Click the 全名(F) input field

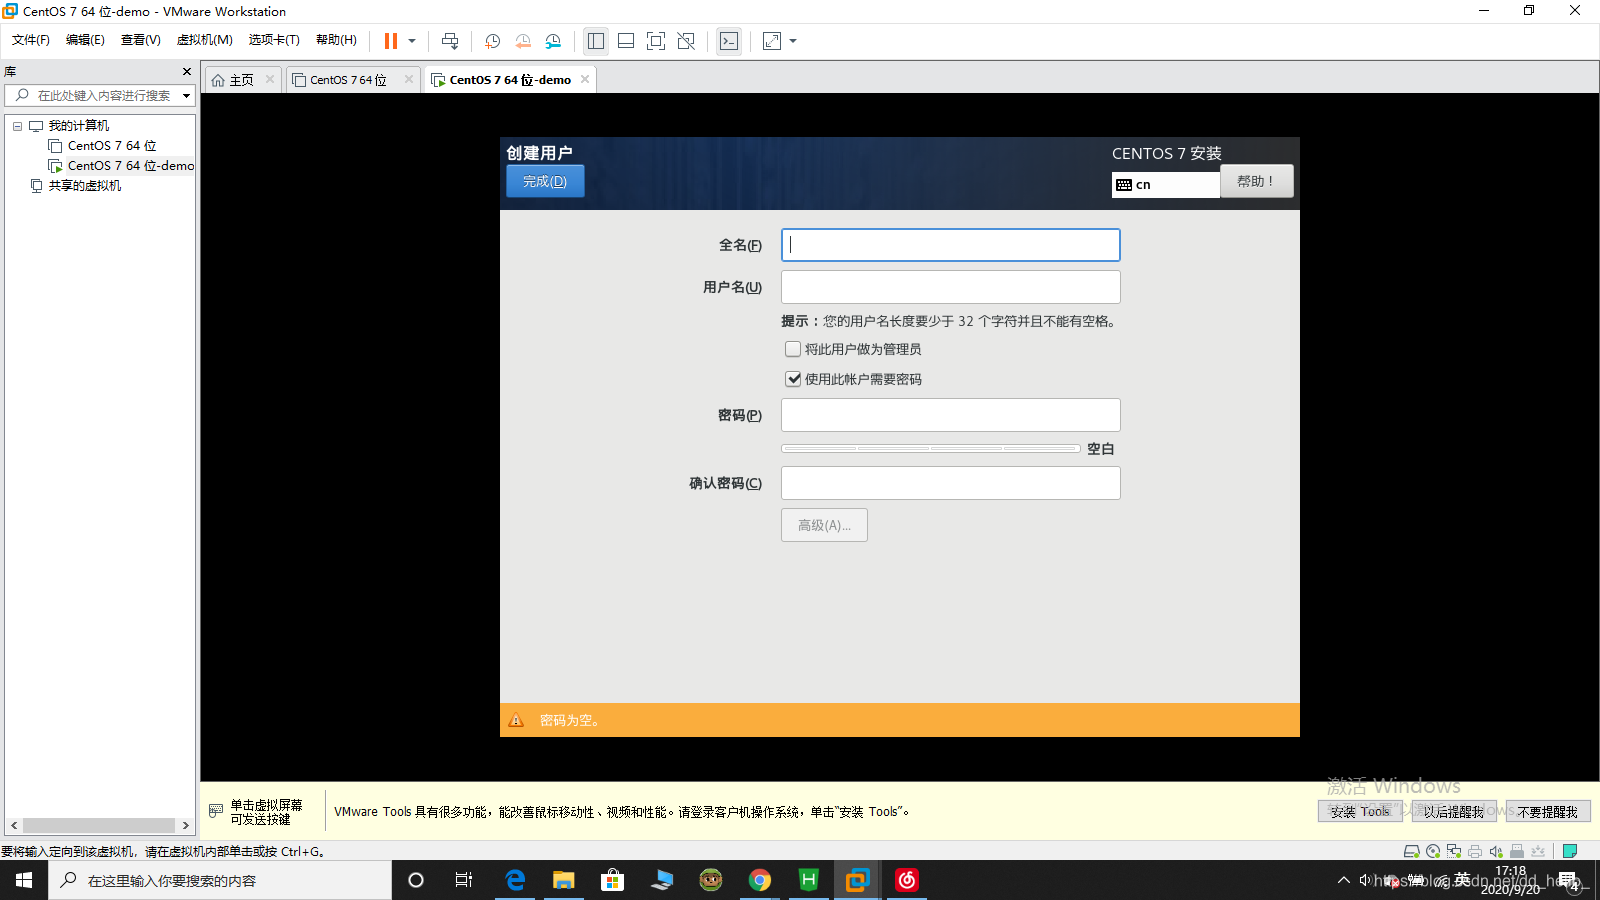pos(950,245)
